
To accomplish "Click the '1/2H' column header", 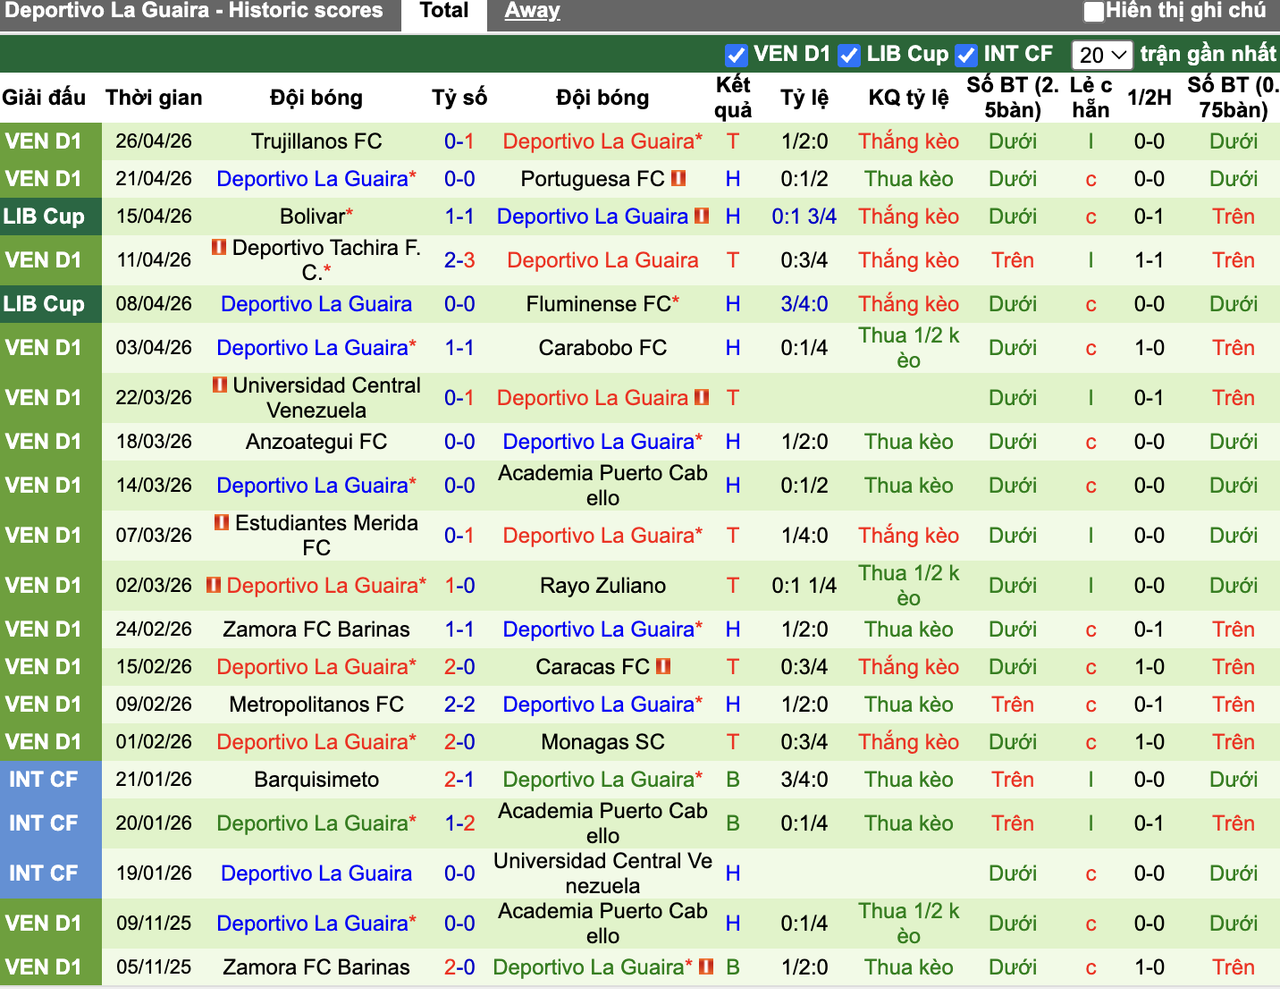I will (x=1149, y=97).
